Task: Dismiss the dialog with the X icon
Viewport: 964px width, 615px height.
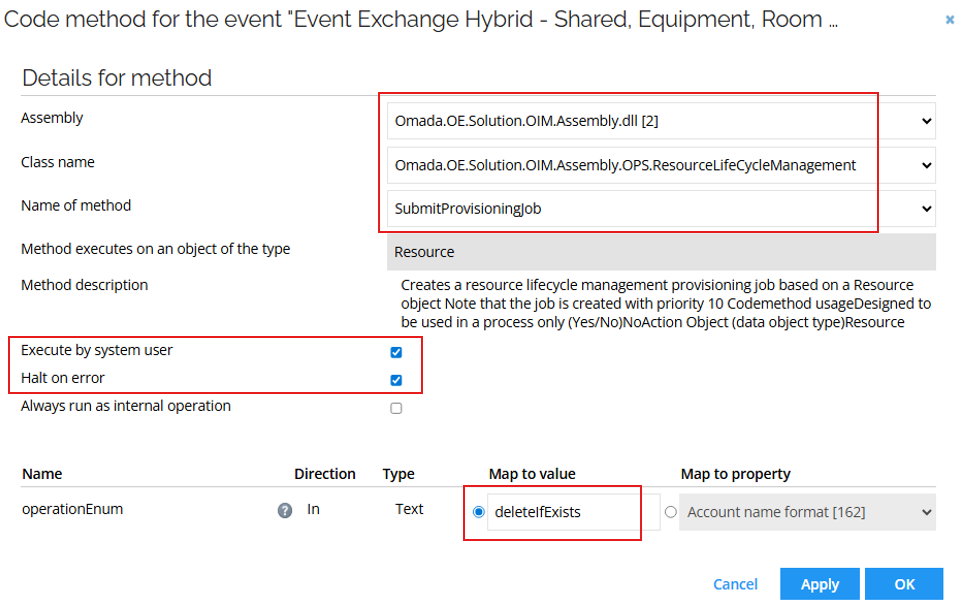Action: (x=949, y=17)
